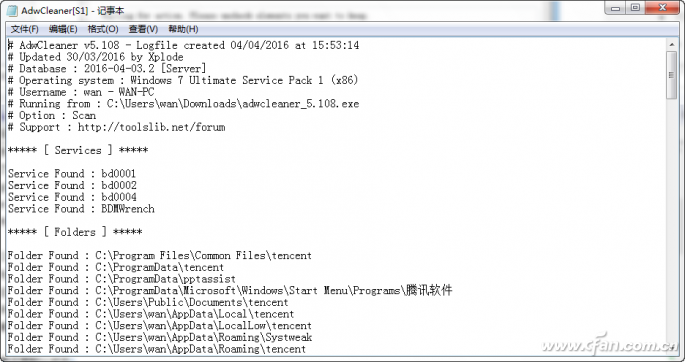Viewport: 685px width, 362px height.
Task: Click the scrollbar up arrow
Action: [x=671, y=44]
